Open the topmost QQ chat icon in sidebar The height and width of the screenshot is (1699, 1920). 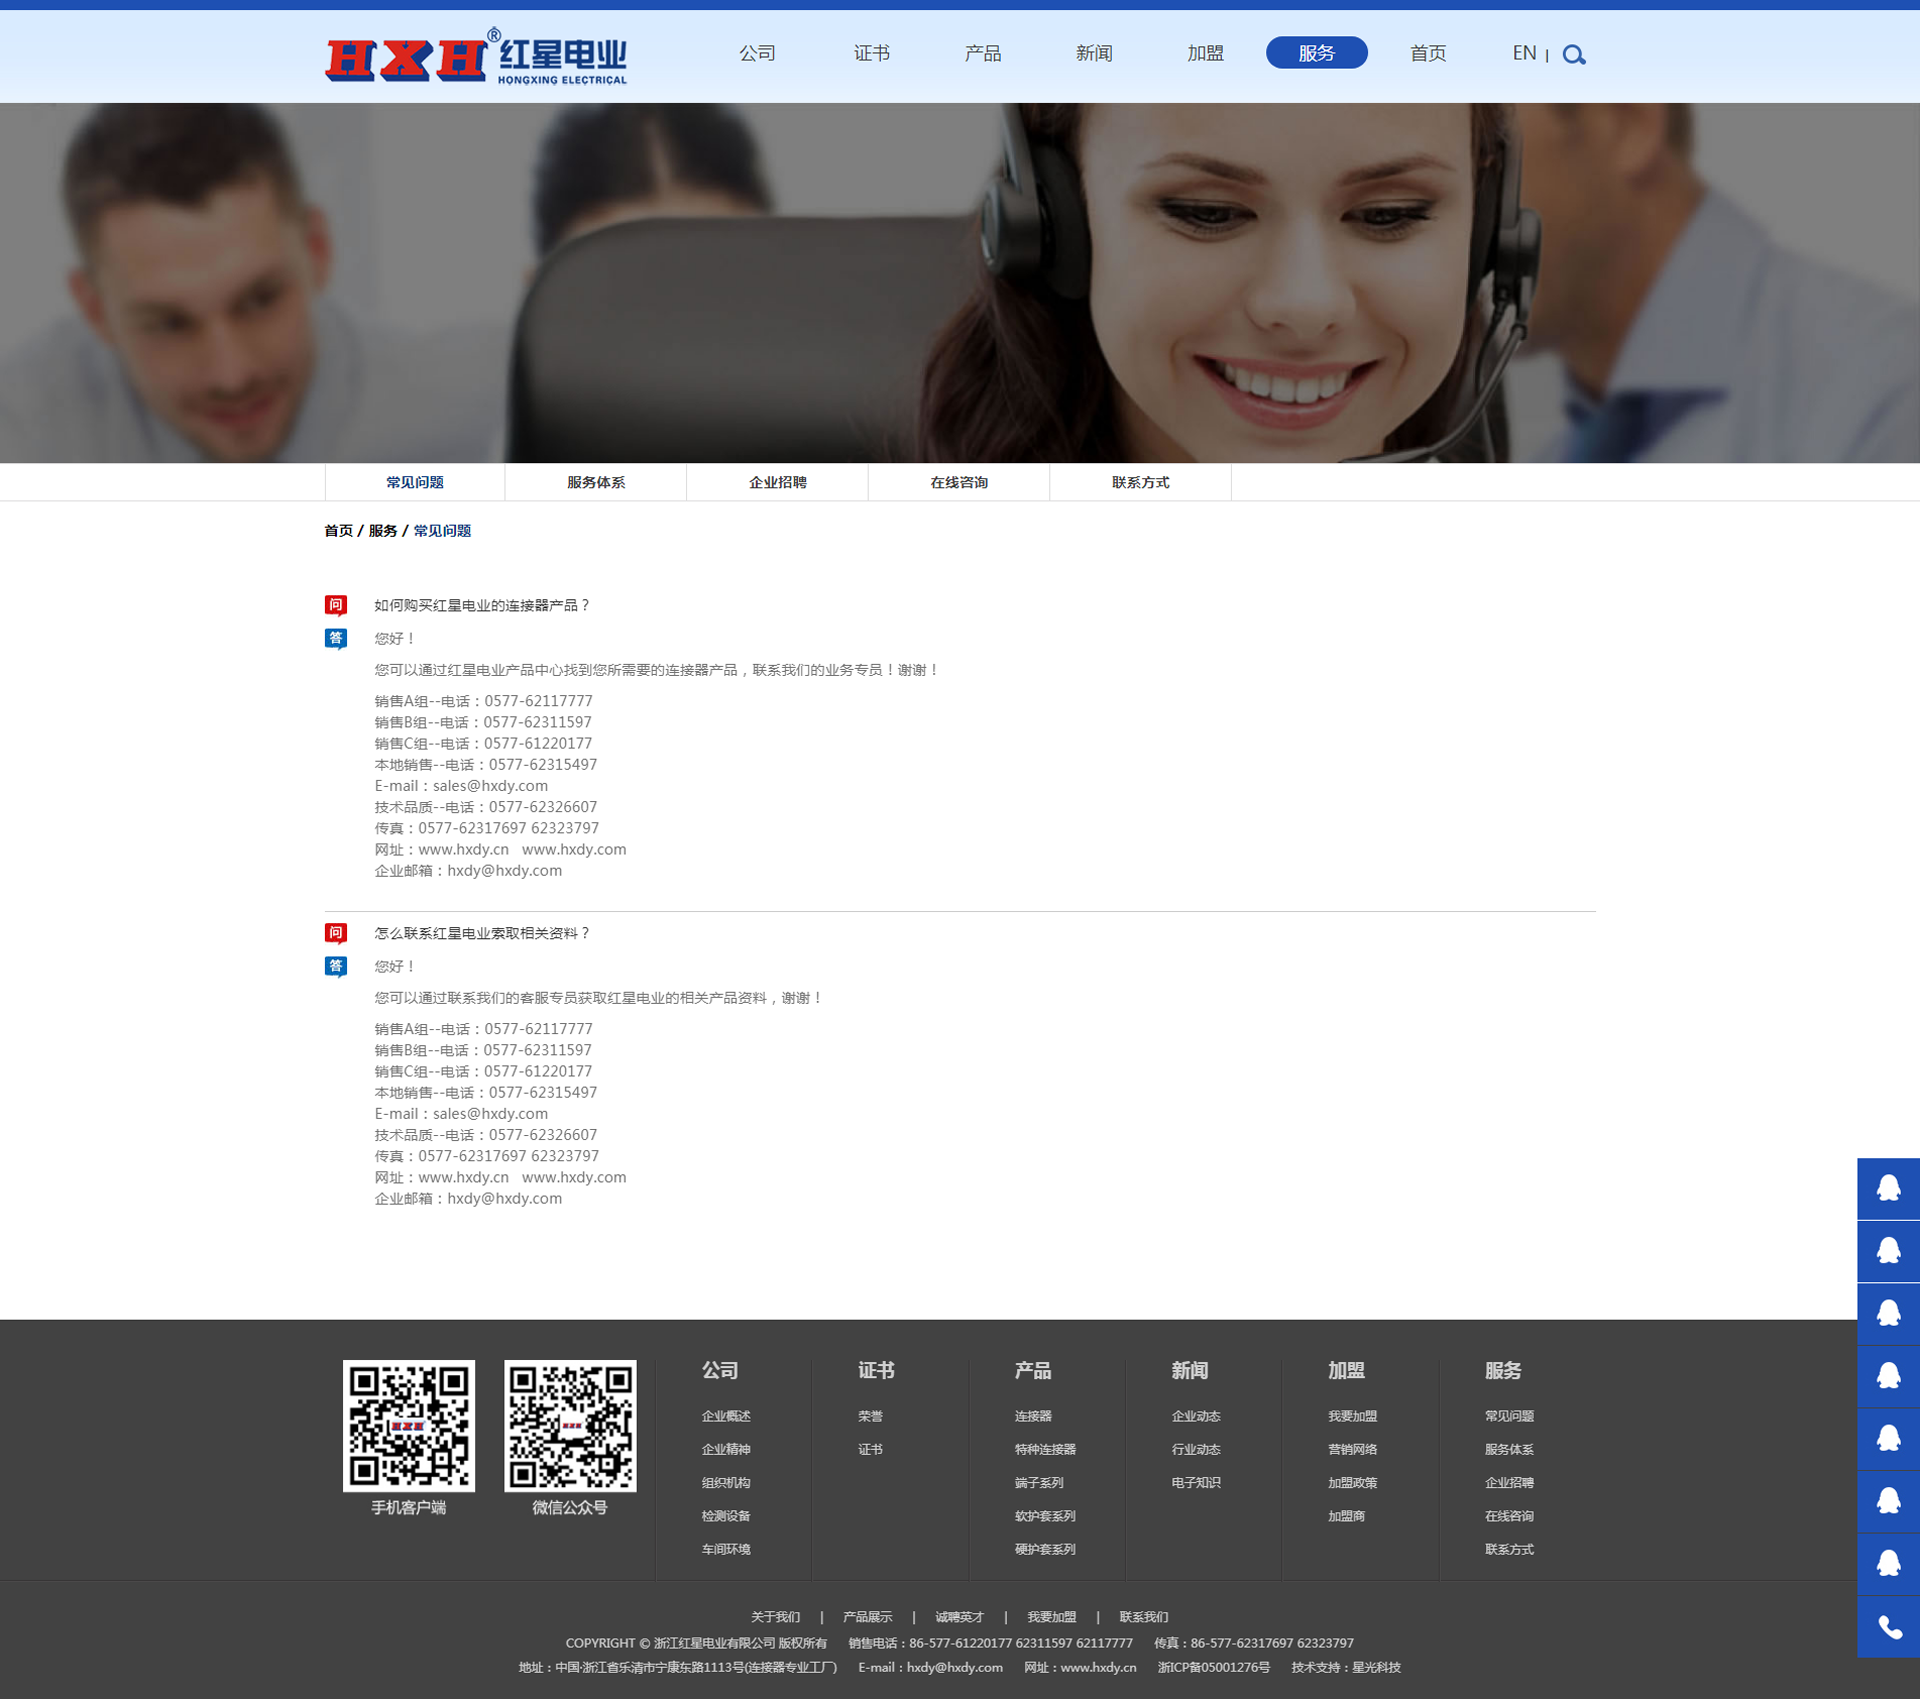[1888, 1188]
